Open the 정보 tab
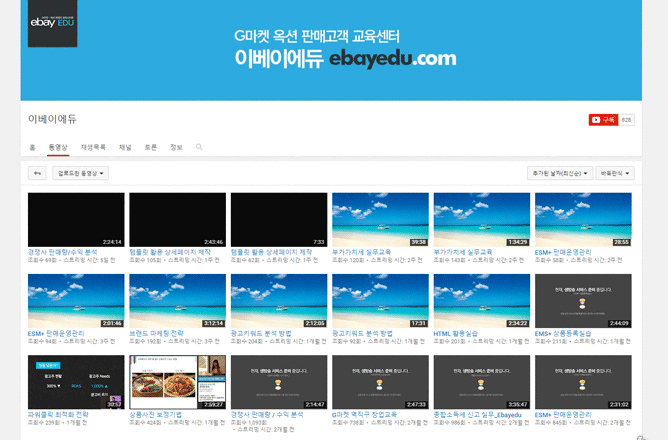The image size is (668, 440). [x=176, y=147]
